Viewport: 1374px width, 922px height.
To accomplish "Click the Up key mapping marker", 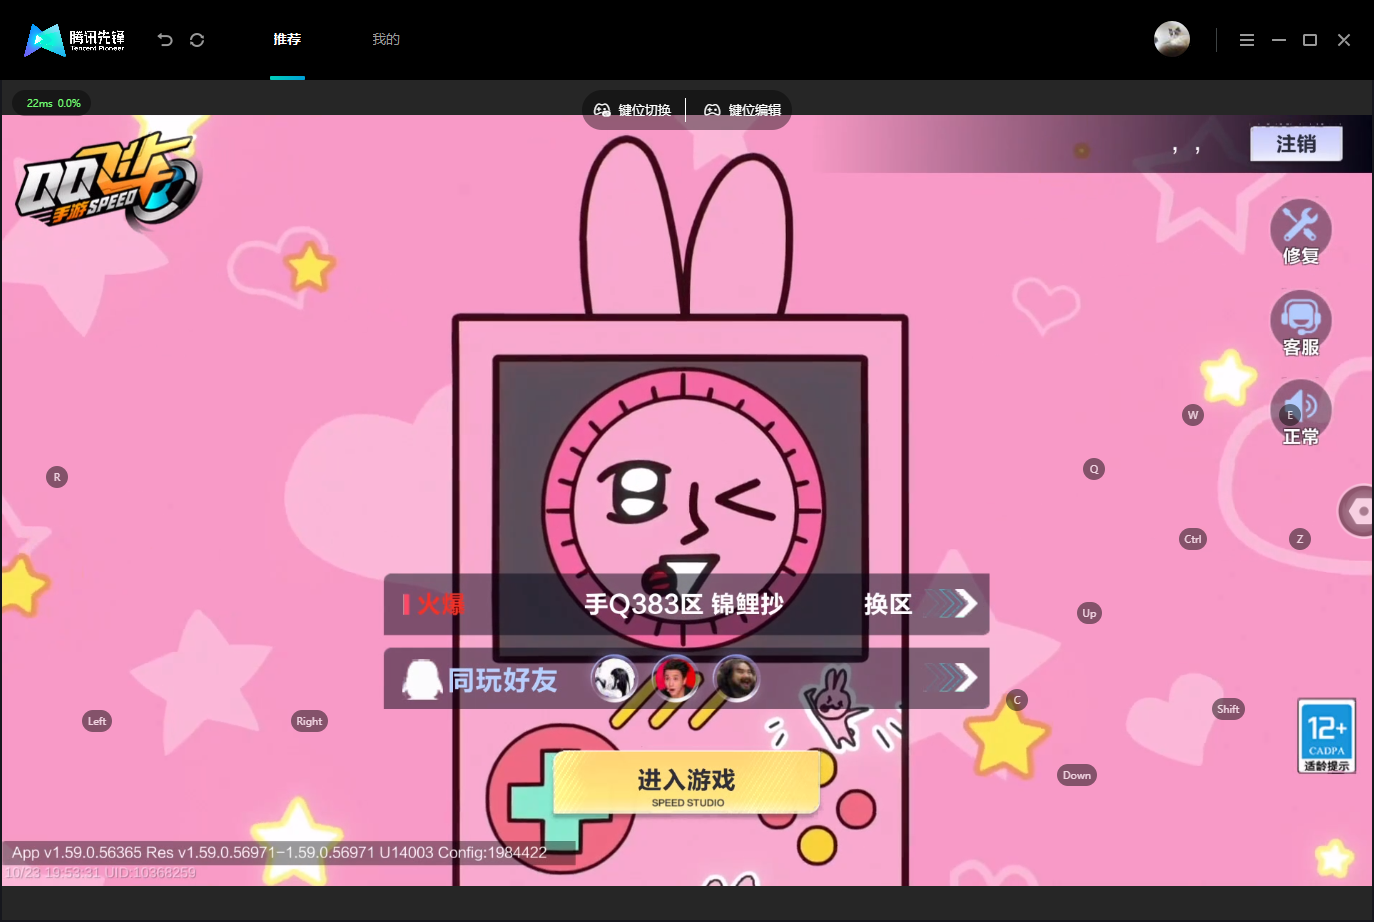I will [1090, 613].
